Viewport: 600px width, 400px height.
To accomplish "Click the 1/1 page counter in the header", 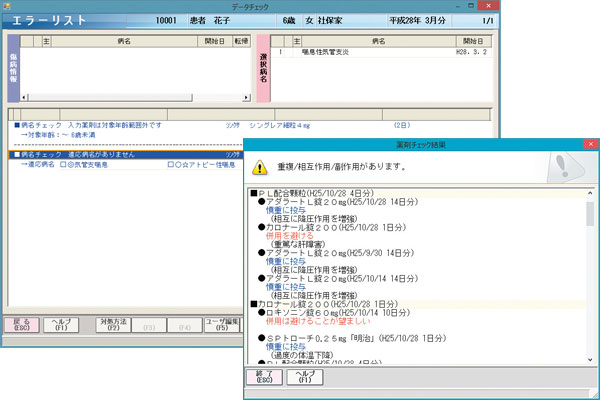I will click(x=488, y=20).
